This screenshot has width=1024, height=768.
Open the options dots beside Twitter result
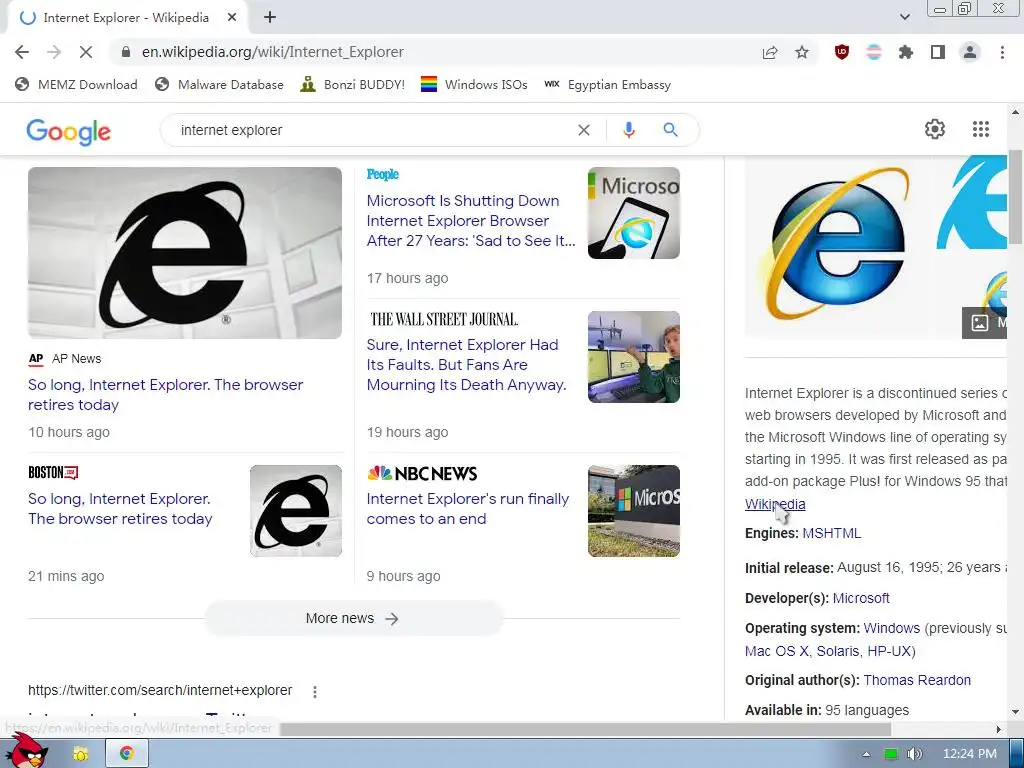315,692
